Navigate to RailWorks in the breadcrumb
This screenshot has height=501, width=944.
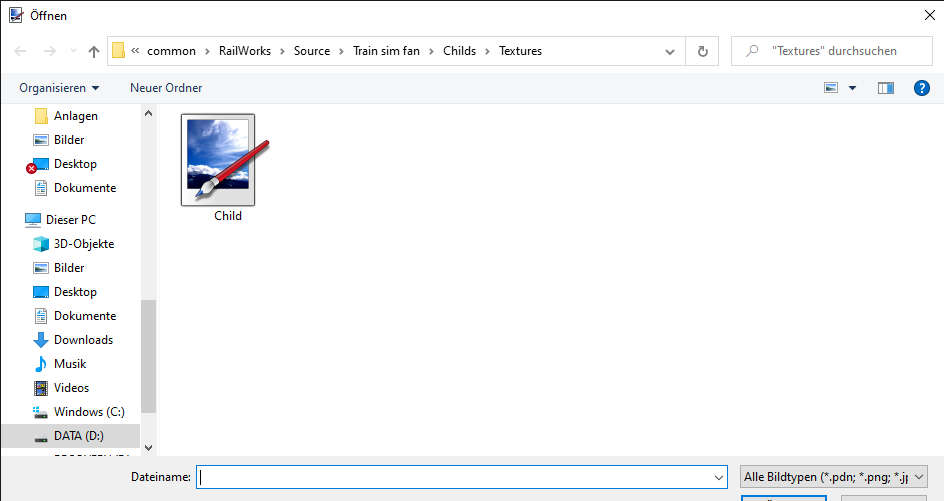[x=245, y=51]
